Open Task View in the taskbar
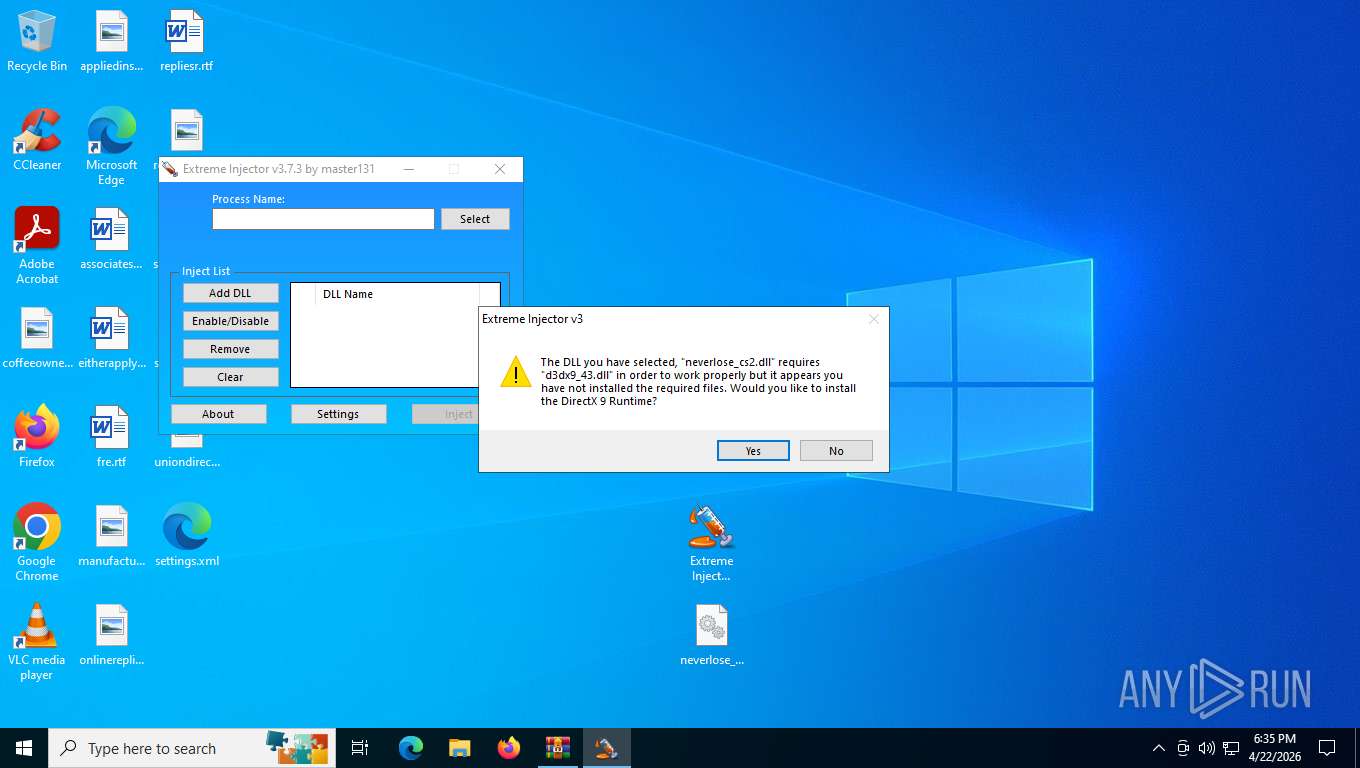1360x768 pixels. tap(360, 748)
